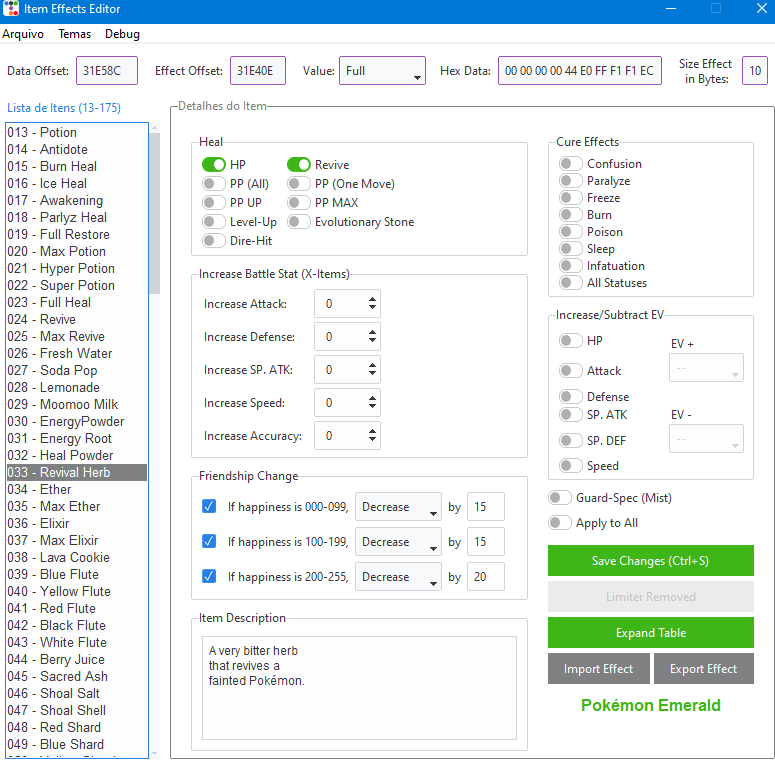Screen dimensions: 775x769
Task: Click the Item Description text box
Action: pos(359,687)
